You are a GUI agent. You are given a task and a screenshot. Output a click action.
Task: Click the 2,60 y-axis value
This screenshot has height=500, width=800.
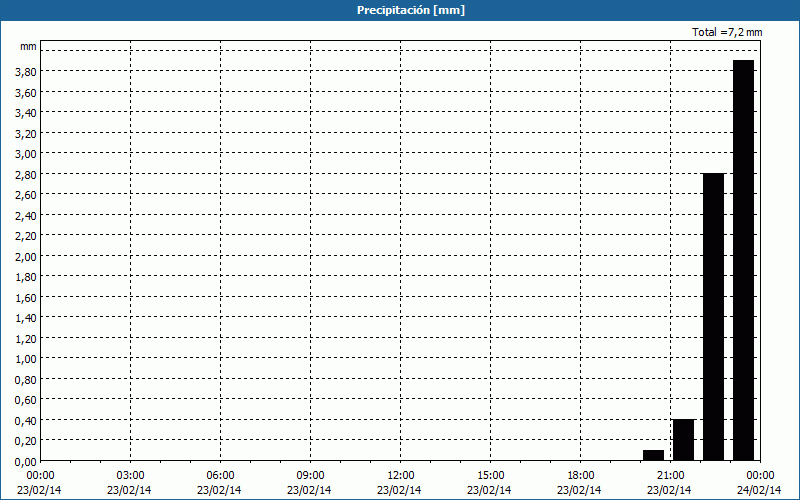click(x=26, y=195)
